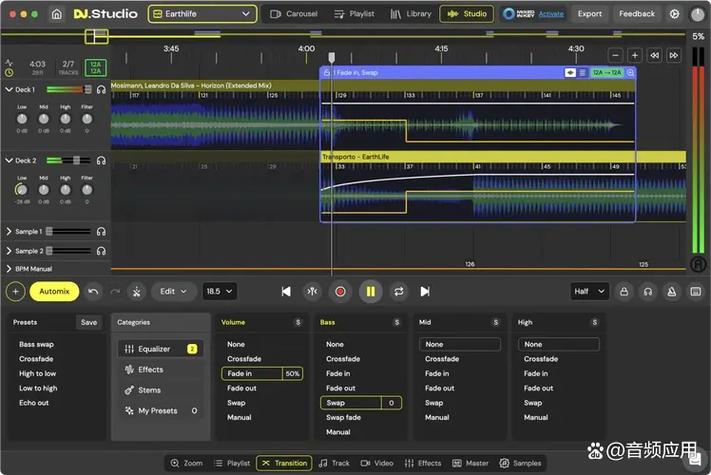Click the Automix button
Image resolution: width=711 pixels, height=475 pixels.
pos(54,291)
